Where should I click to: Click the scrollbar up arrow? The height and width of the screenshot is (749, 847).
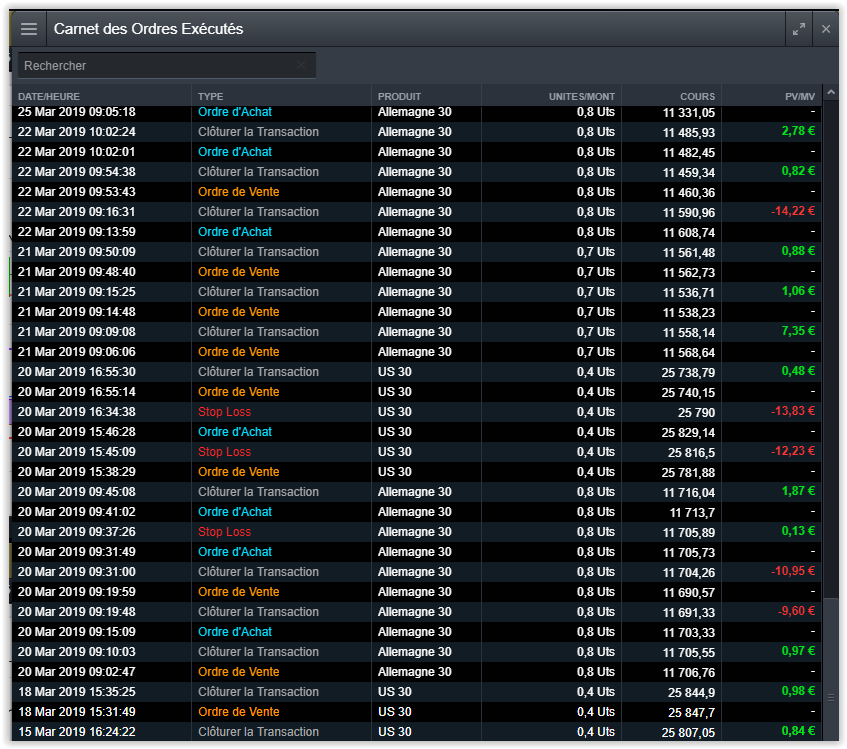[831, 92]
